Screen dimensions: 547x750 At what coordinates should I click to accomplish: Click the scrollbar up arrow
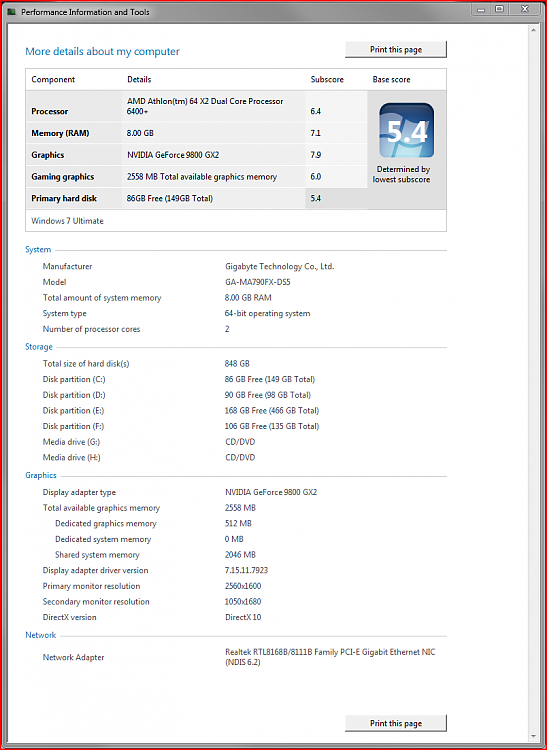tap(534, 30)
